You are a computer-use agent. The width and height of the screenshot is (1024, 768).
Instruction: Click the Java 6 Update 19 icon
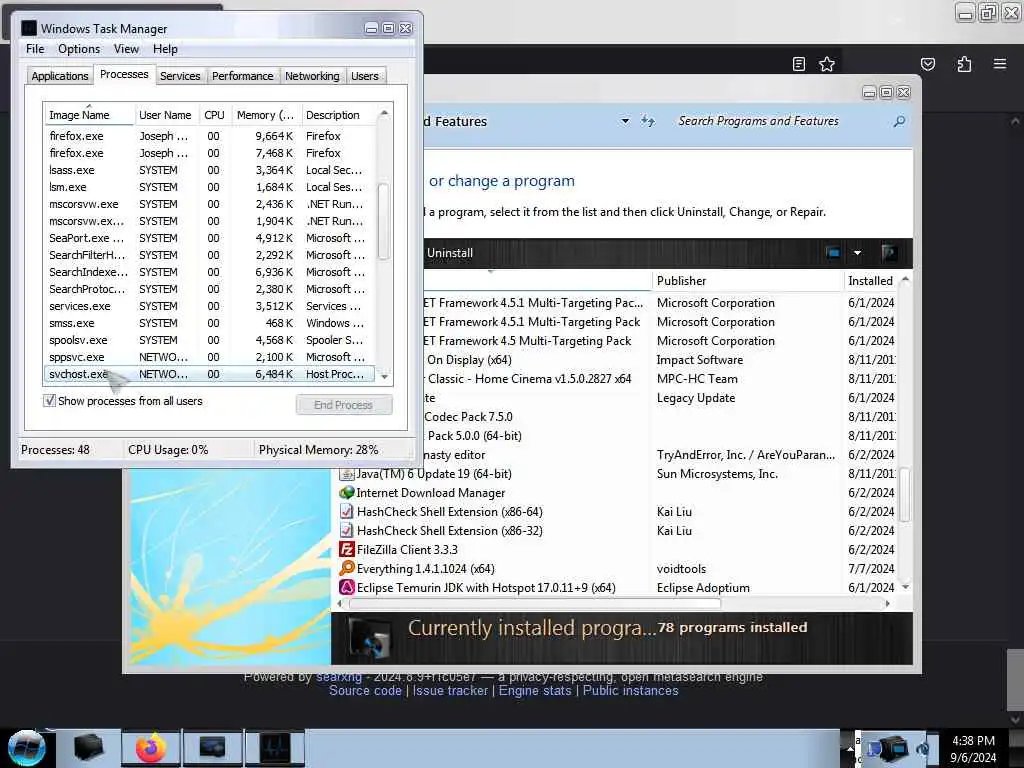click(347, 473)
